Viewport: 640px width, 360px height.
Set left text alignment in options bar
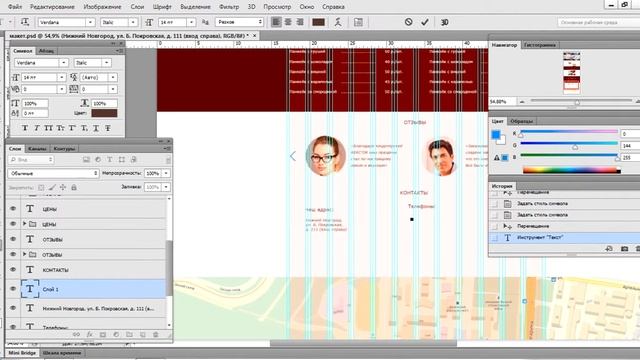click(x=276, y=22)
